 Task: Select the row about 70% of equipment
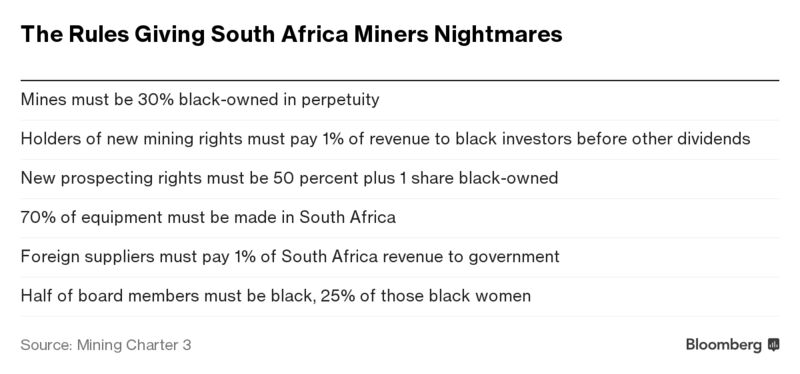pos(399,218)
